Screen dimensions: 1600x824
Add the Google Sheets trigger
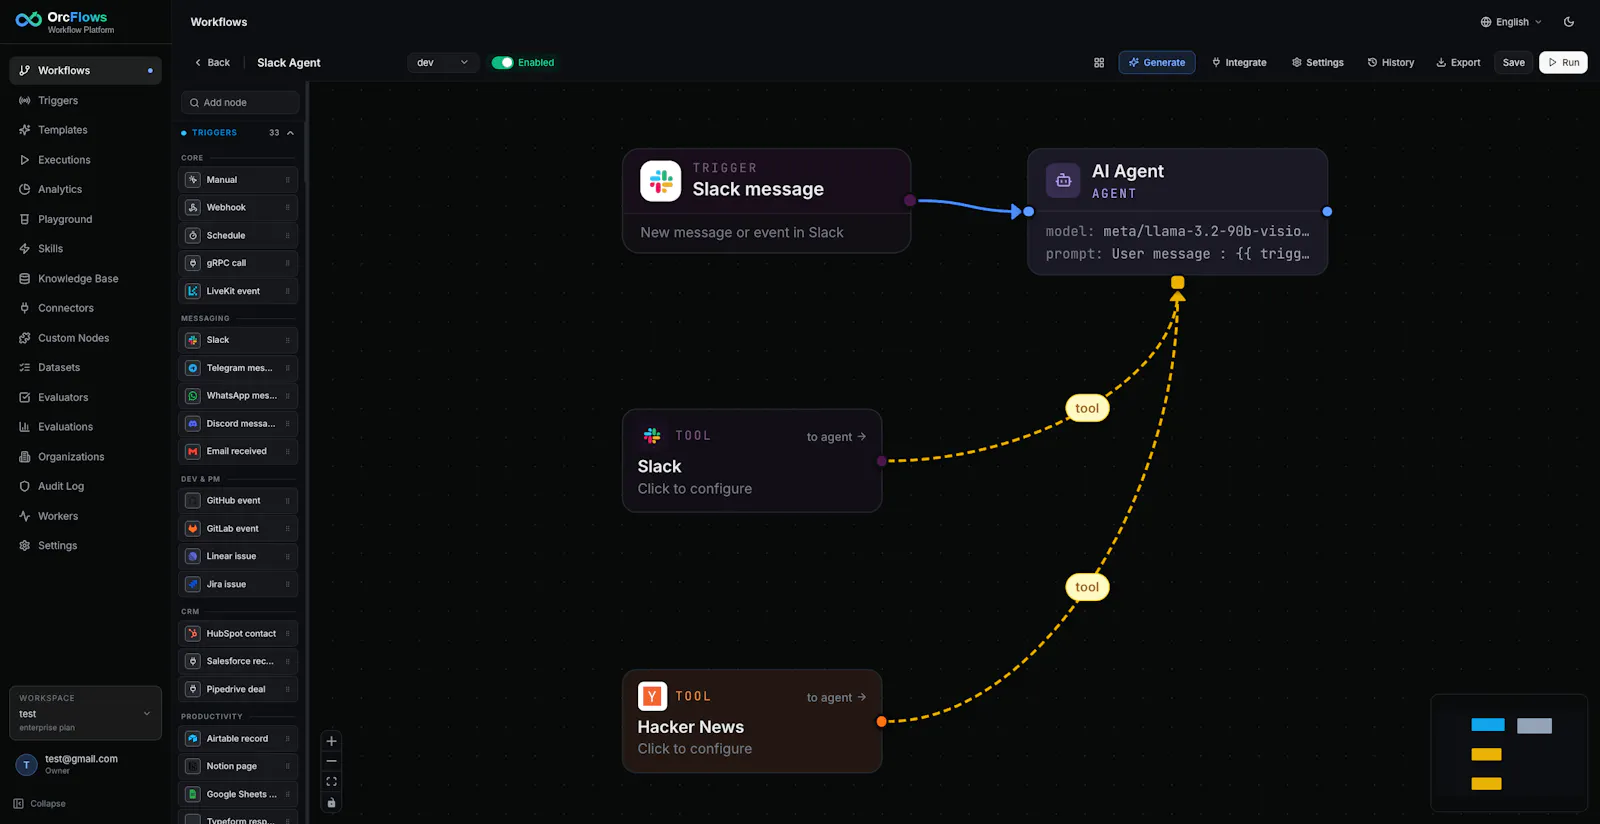[x=238, y=794]
